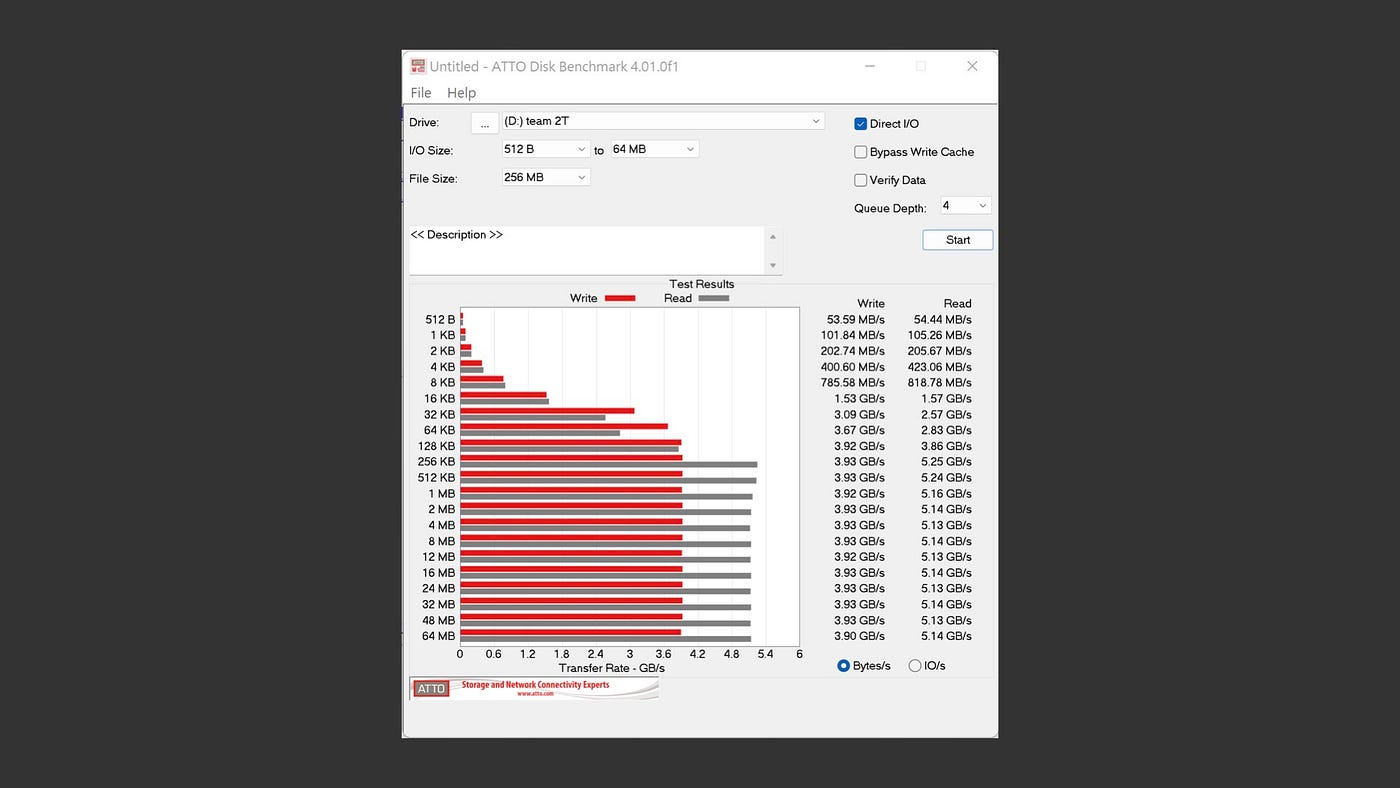Open the File Size dropdown 256 MB
The height and width of the screenshot is (788, 1400).
coord(546,177)
